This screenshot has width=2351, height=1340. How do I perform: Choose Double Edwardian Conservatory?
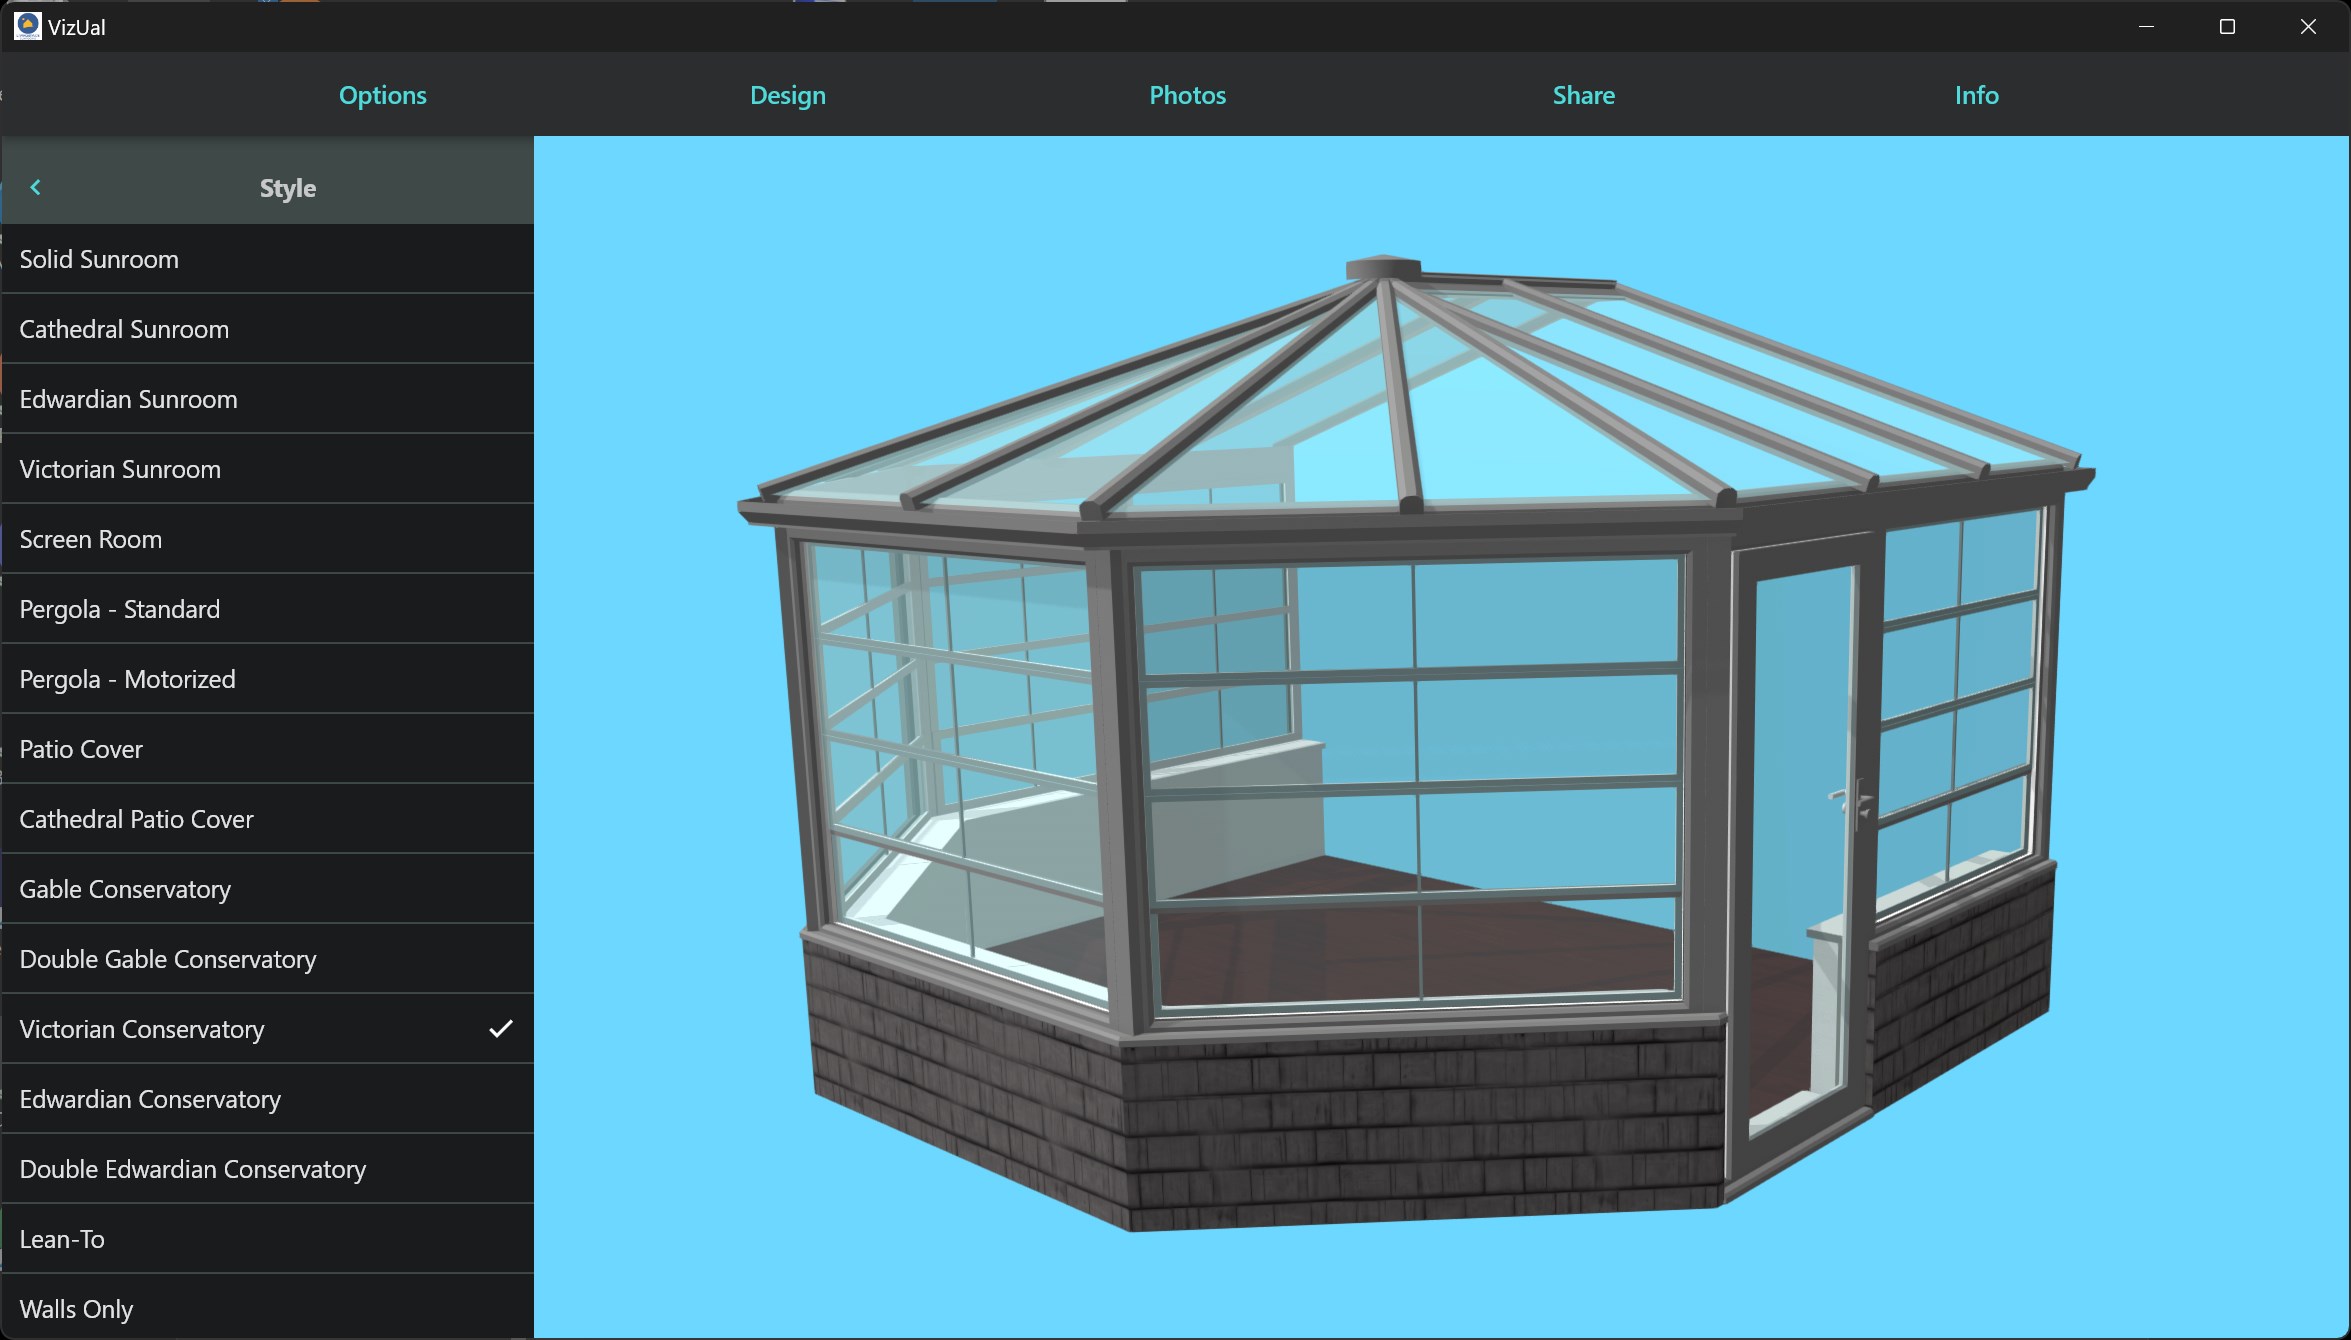tap(267, 1169)
